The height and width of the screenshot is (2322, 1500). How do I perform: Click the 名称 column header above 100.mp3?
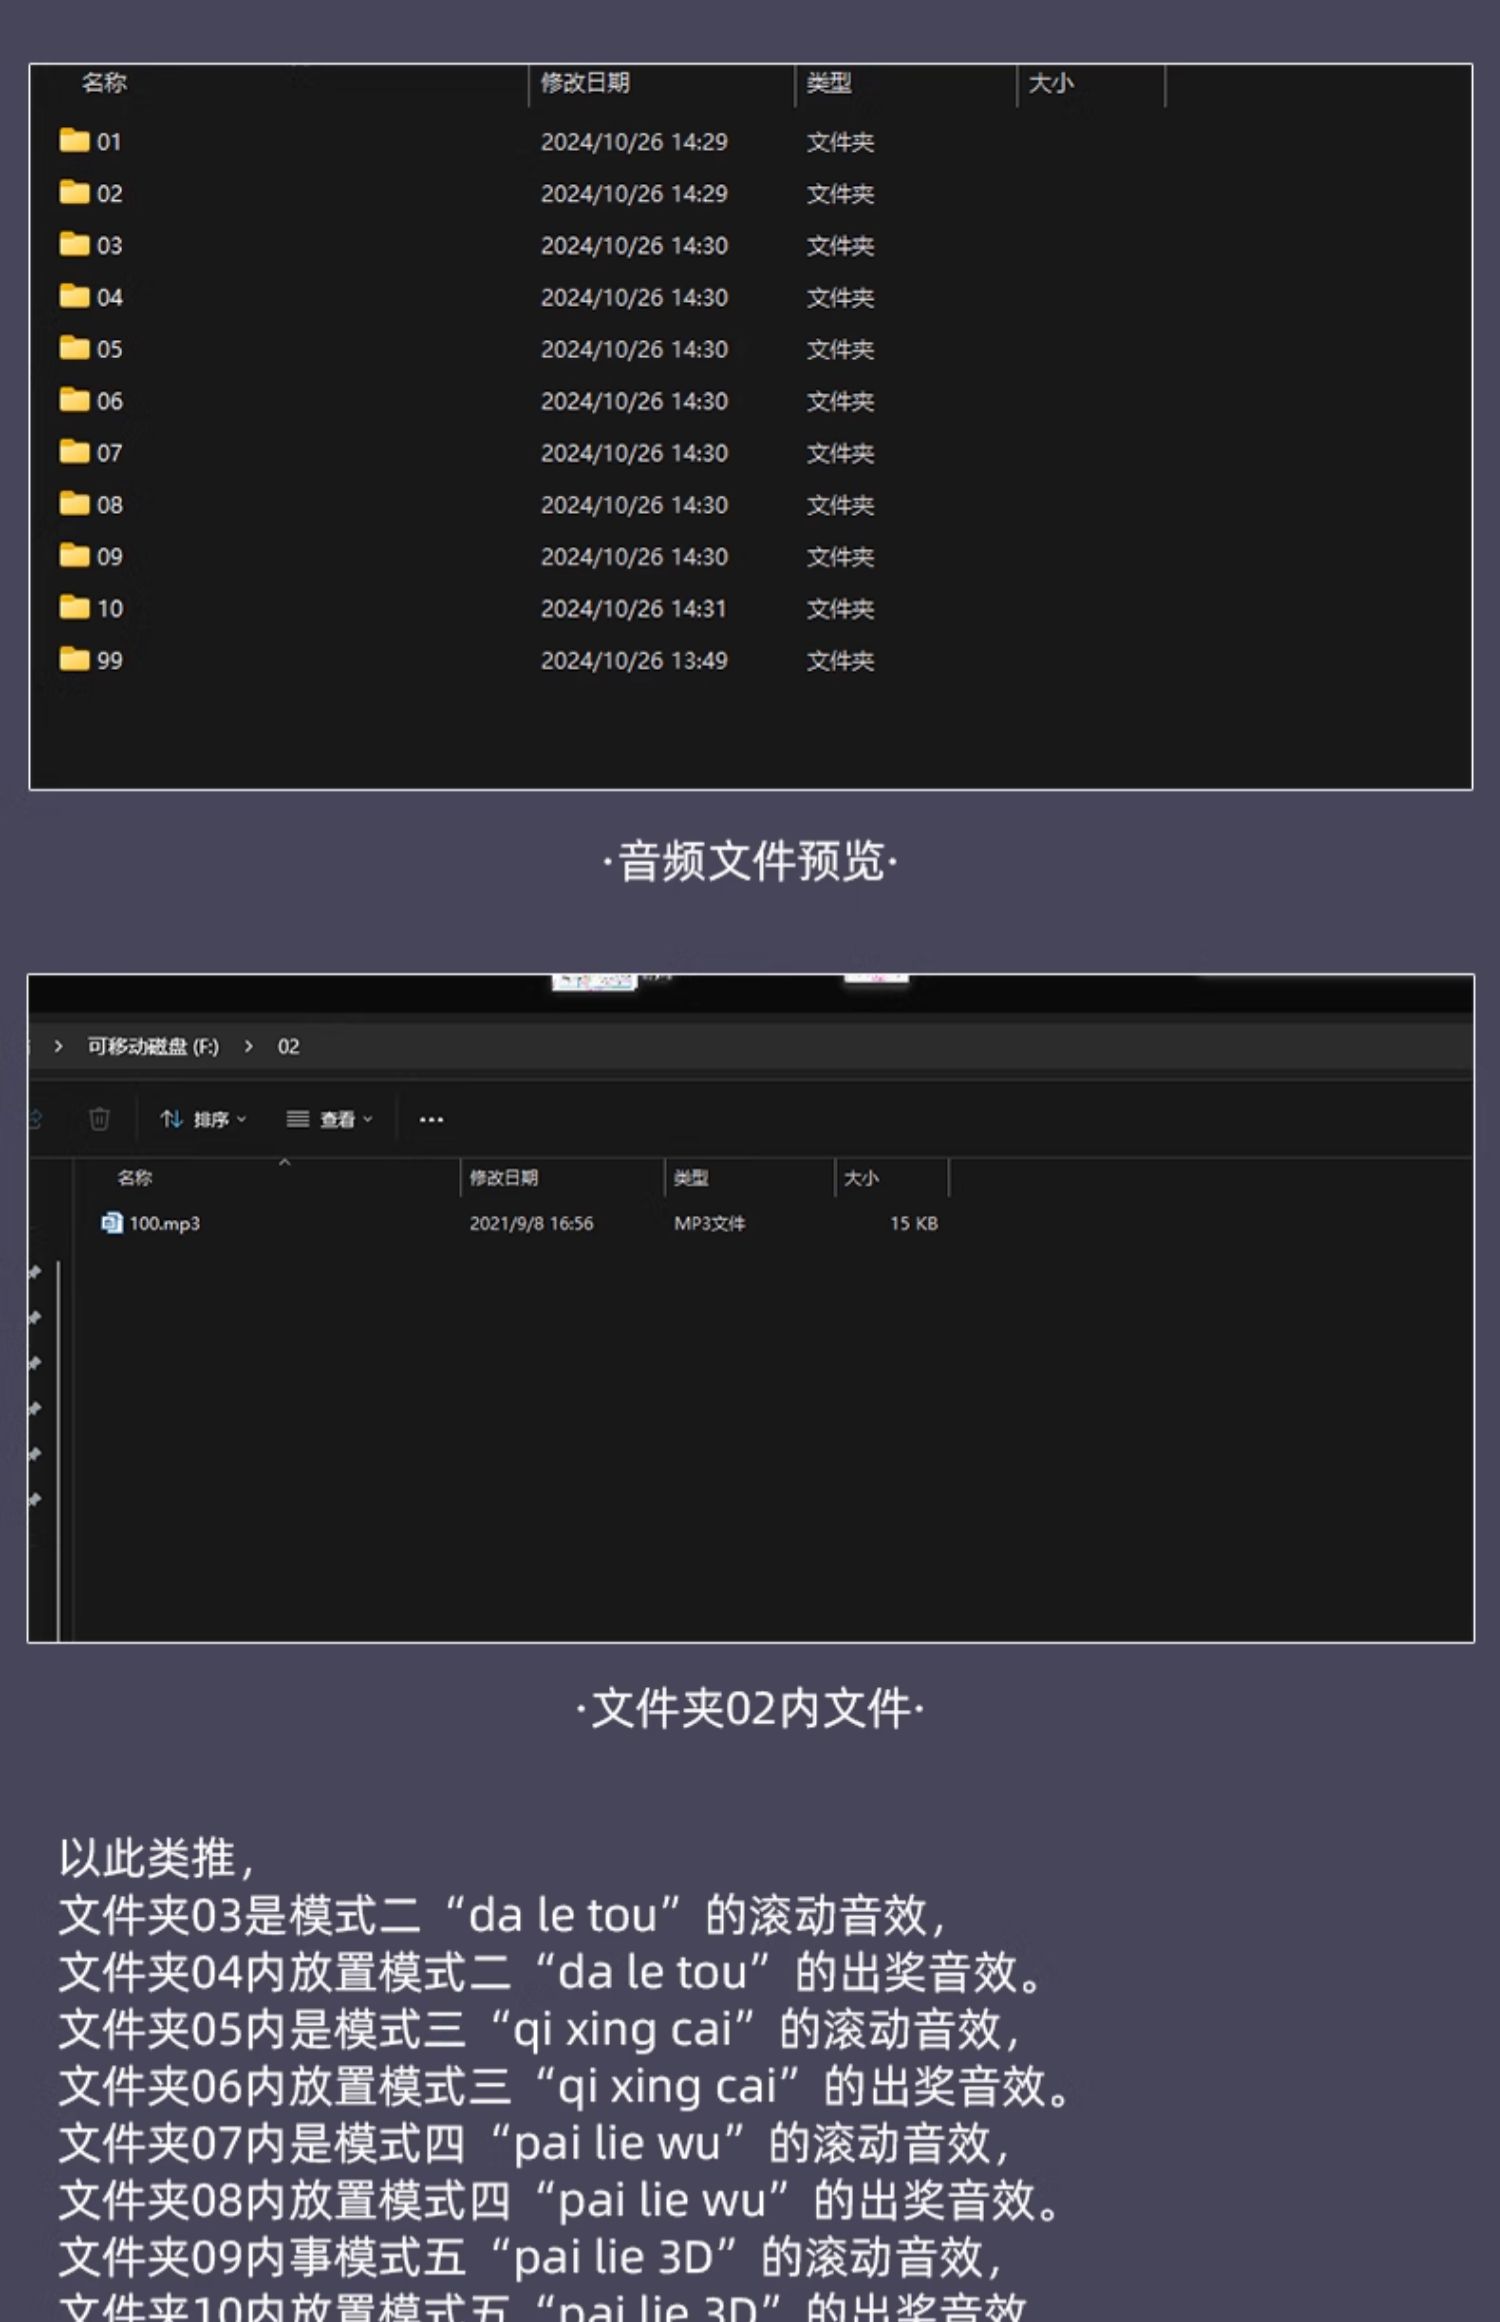point(135,1178)
